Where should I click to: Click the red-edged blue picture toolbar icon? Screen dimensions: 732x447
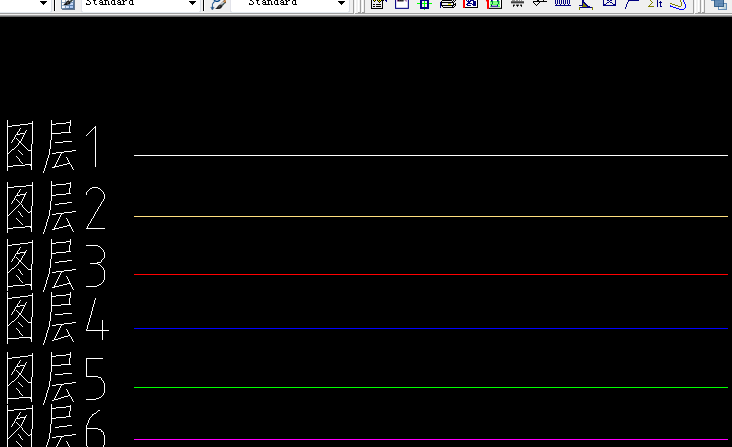click(471, 4)
